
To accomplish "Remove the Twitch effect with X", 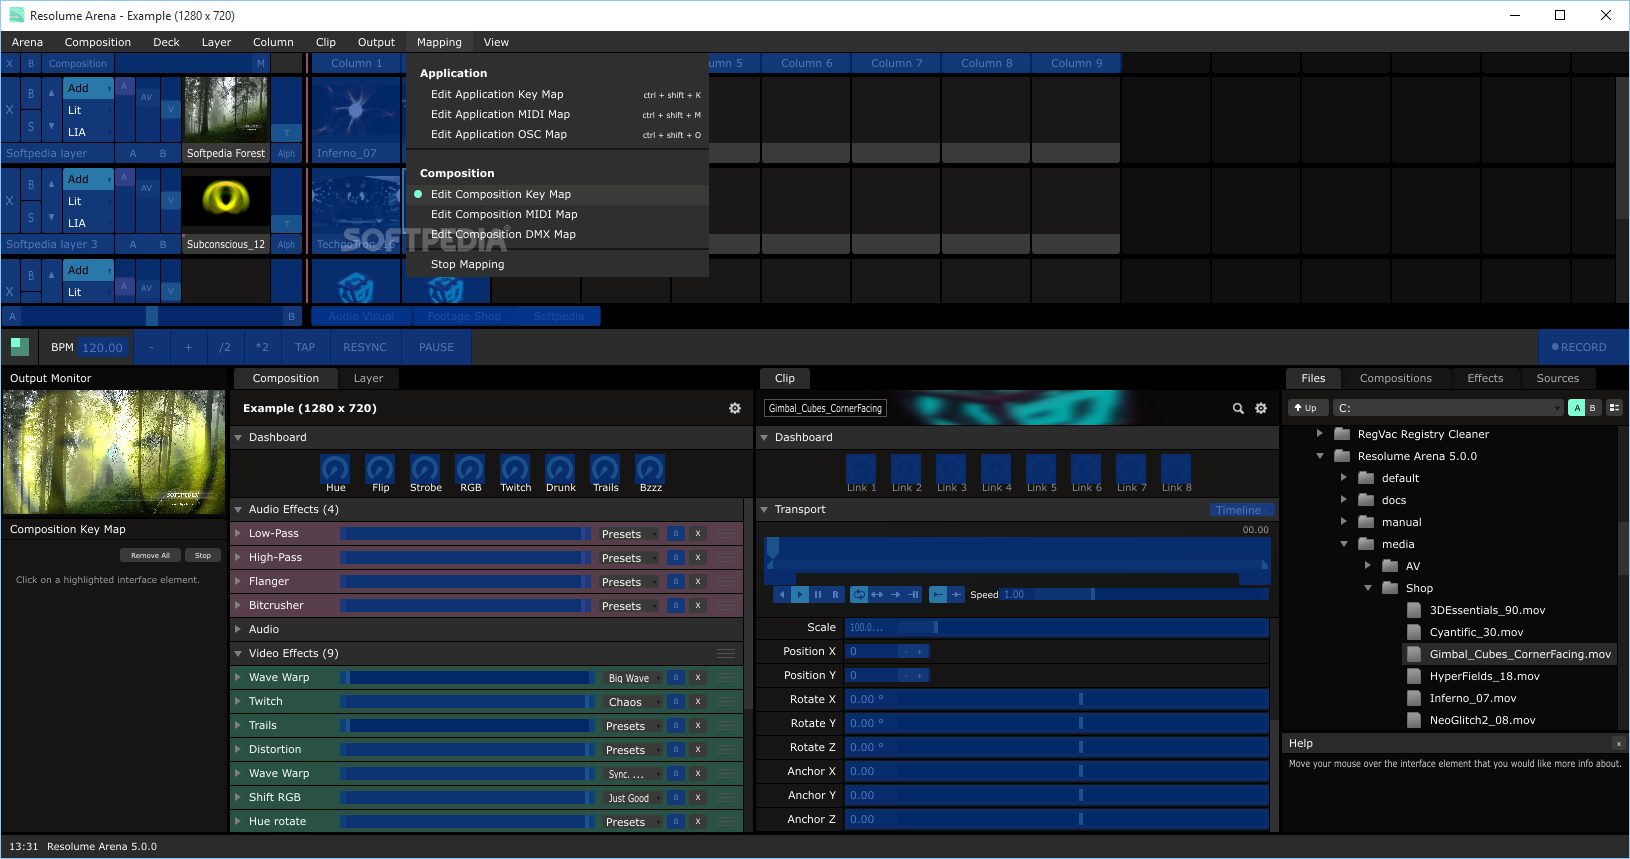I will [x=698, y=702].
